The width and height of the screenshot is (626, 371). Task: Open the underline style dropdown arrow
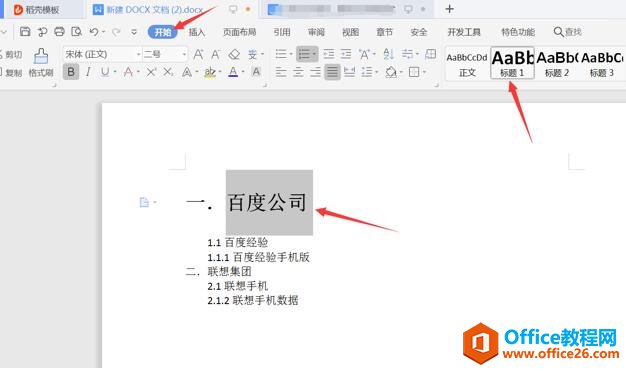tap(115, 72)
